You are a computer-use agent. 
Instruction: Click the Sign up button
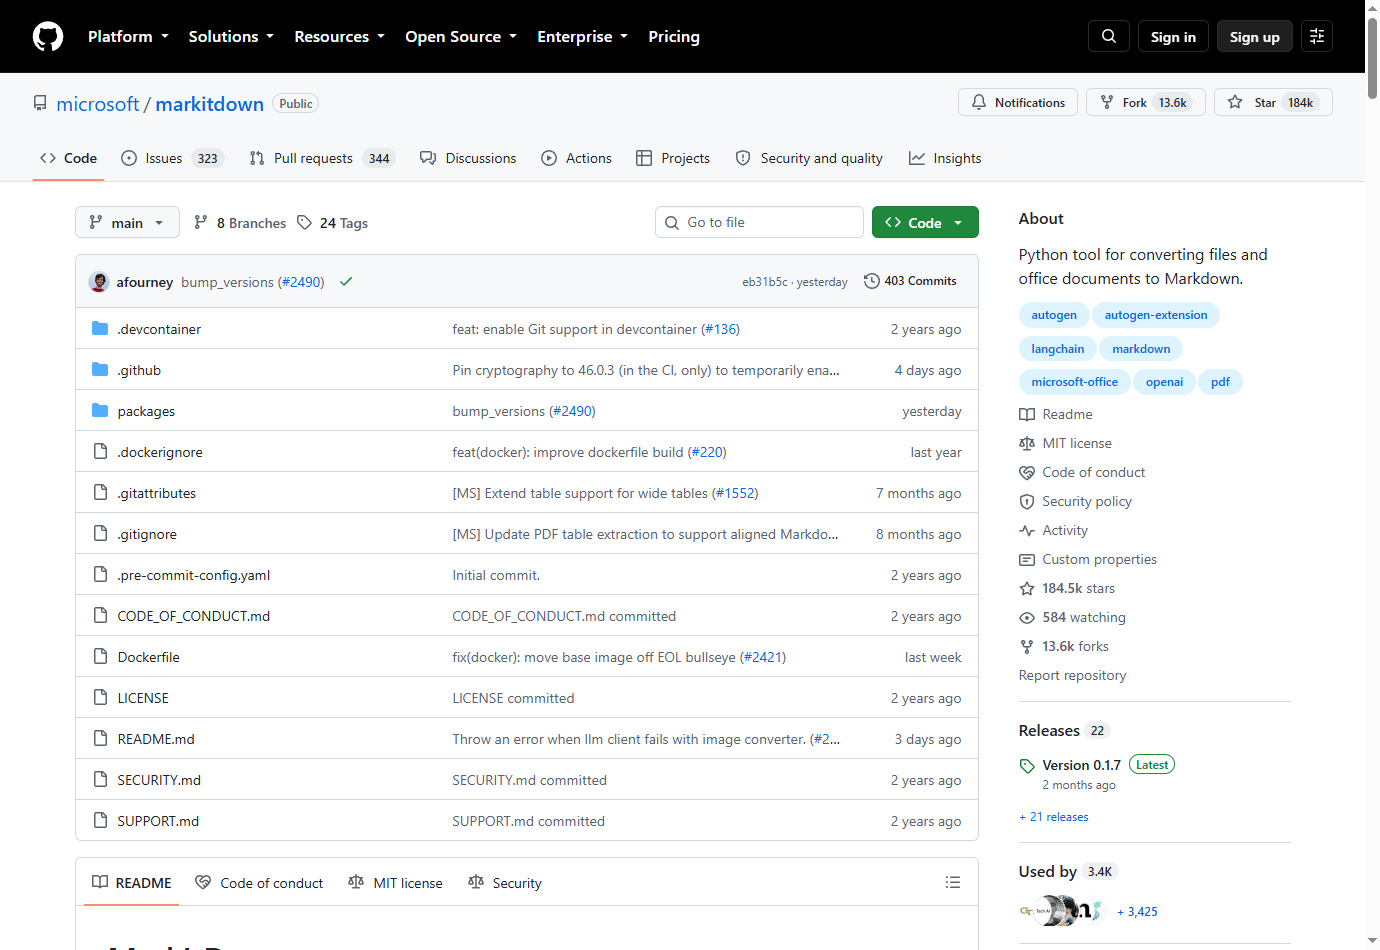tap(1255, 36)
